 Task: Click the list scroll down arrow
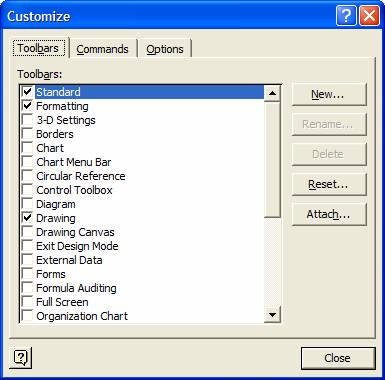pos(272,314)
